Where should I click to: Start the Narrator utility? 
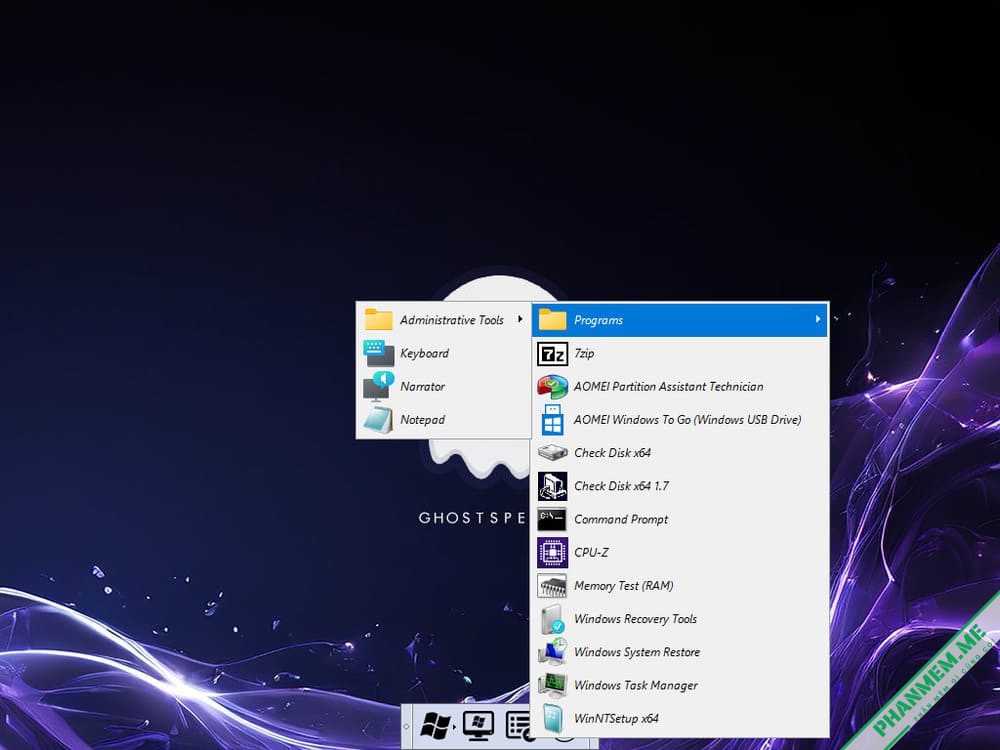click(443, 386)
